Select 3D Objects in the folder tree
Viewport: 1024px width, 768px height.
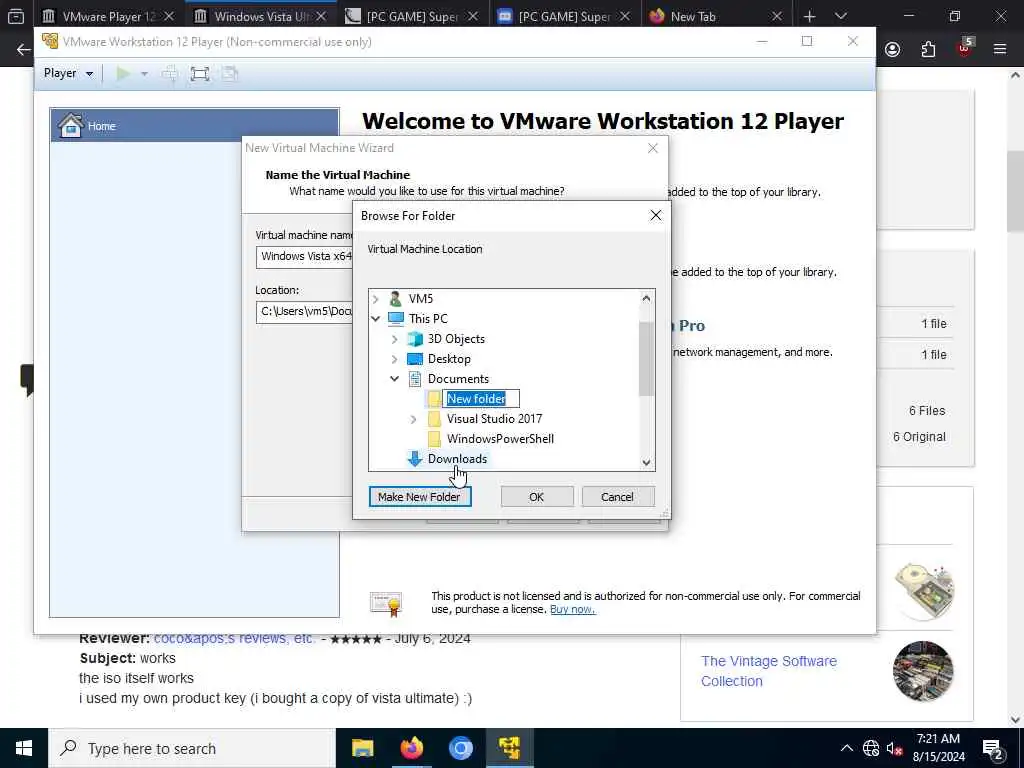456,339
